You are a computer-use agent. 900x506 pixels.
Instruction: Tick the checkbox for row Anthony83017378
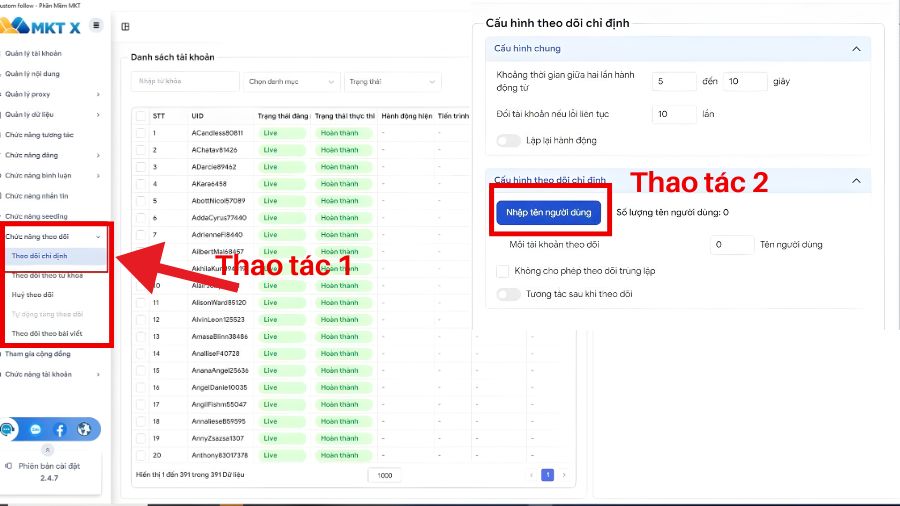click(x=141, y=456)
